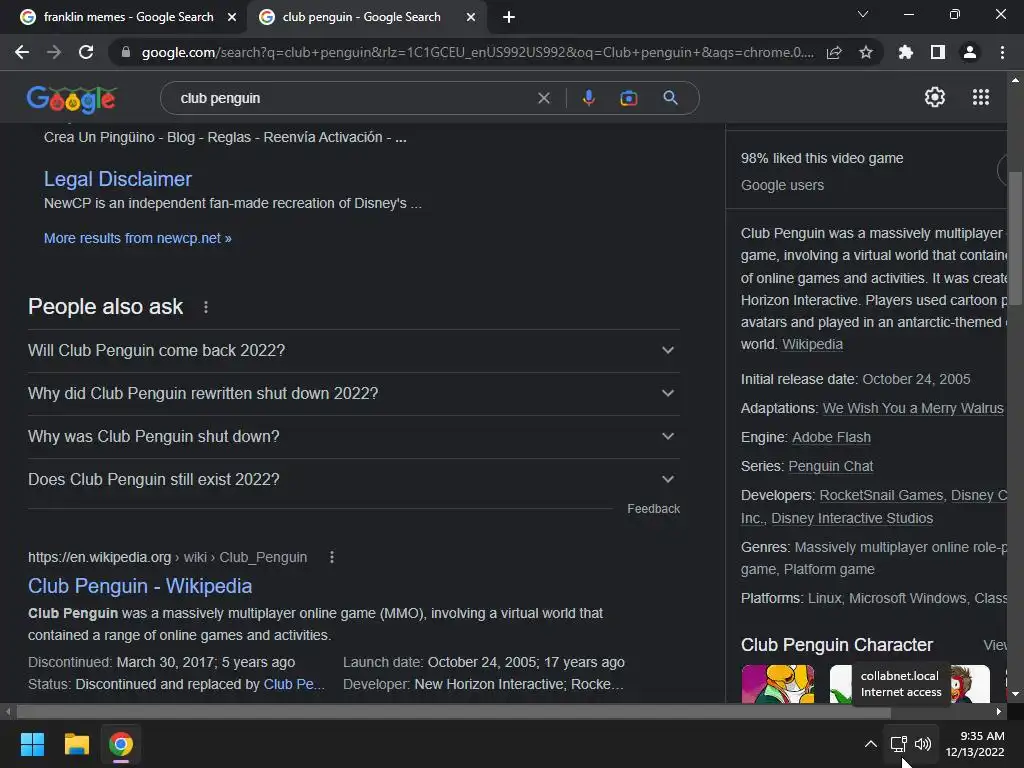
Task: Open clock and date in taskbar
Action: pyautogui.click(x=975, y=744)
